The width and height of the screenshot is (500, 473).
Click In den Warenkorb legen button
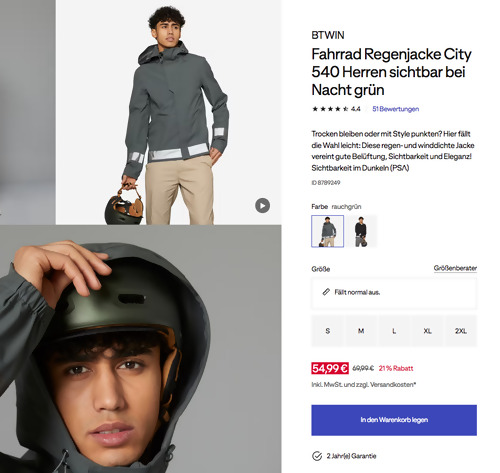click(x=394, y=420)
